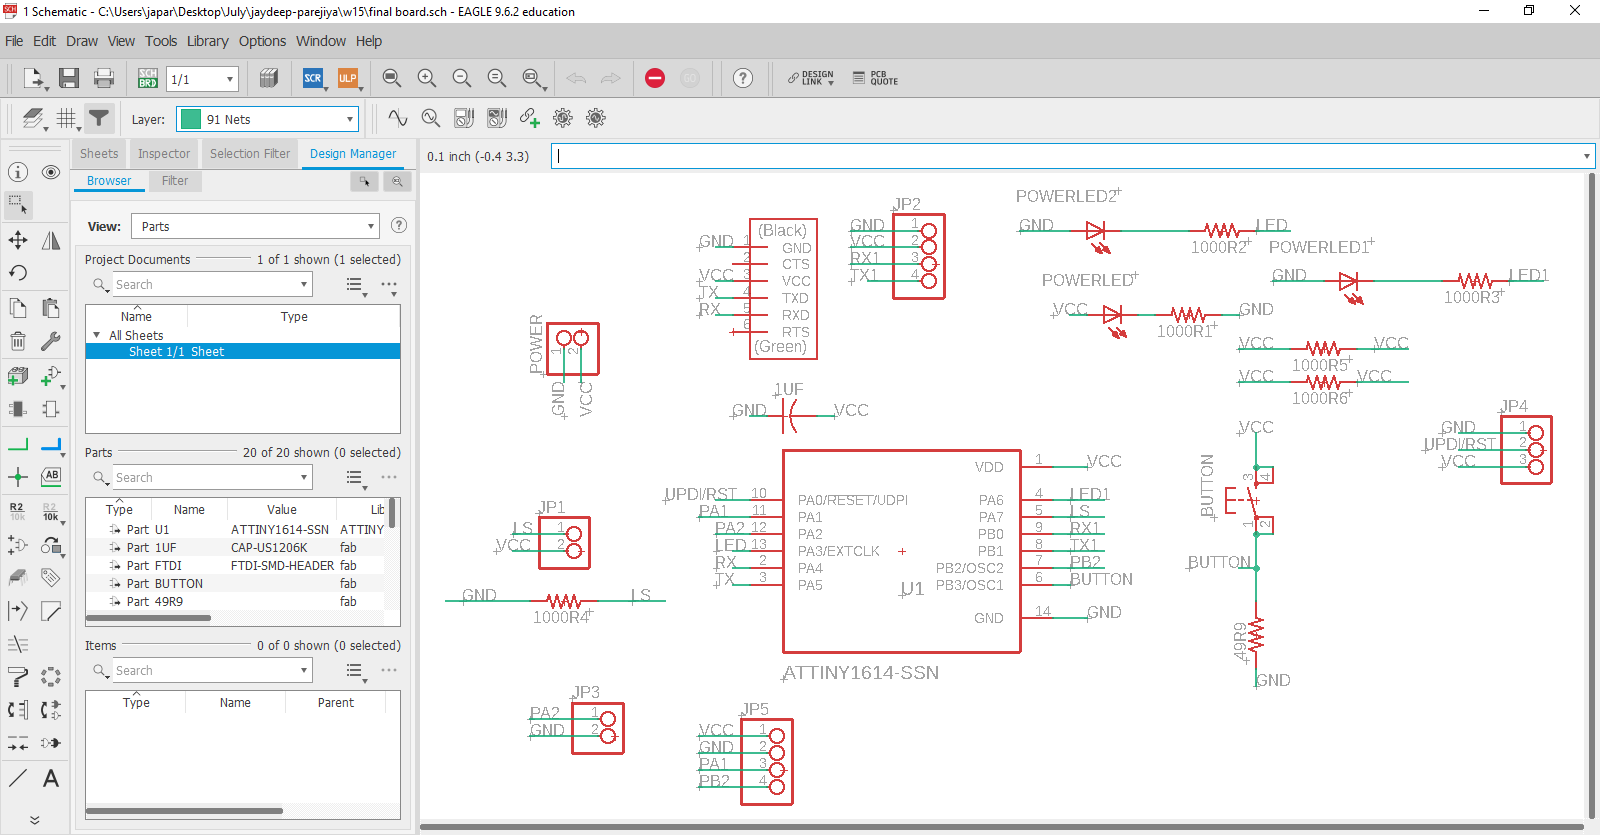
Task: Run a ULP with the ULP icon
Action: 347,78
